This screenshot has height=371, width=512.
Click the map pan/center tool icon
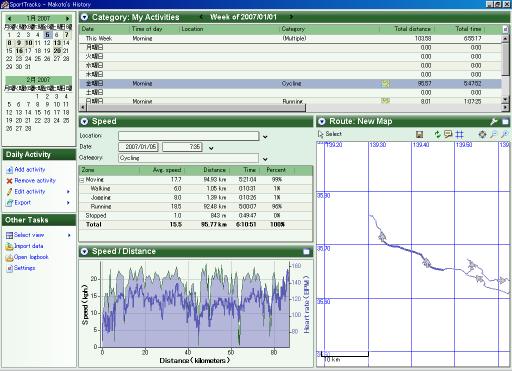pos(482,134)
